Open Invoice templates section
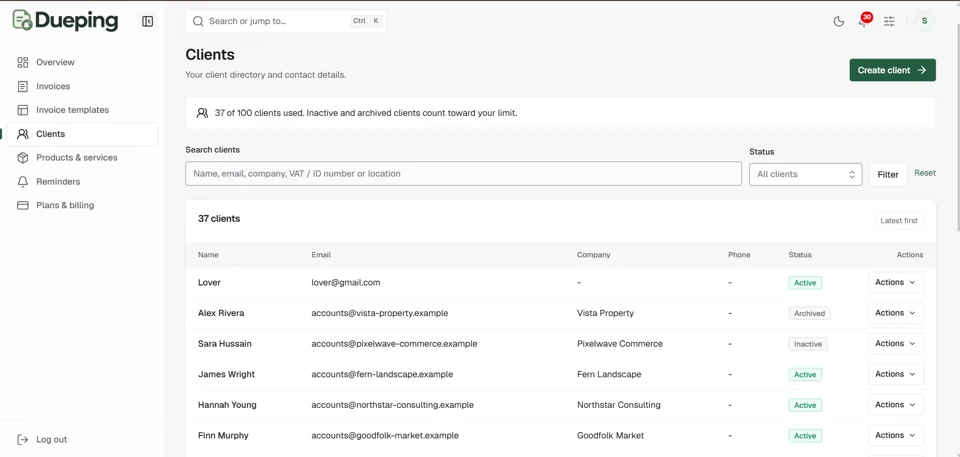The width and height of the screenshot is (960, 457). click(x=82, y=110)
